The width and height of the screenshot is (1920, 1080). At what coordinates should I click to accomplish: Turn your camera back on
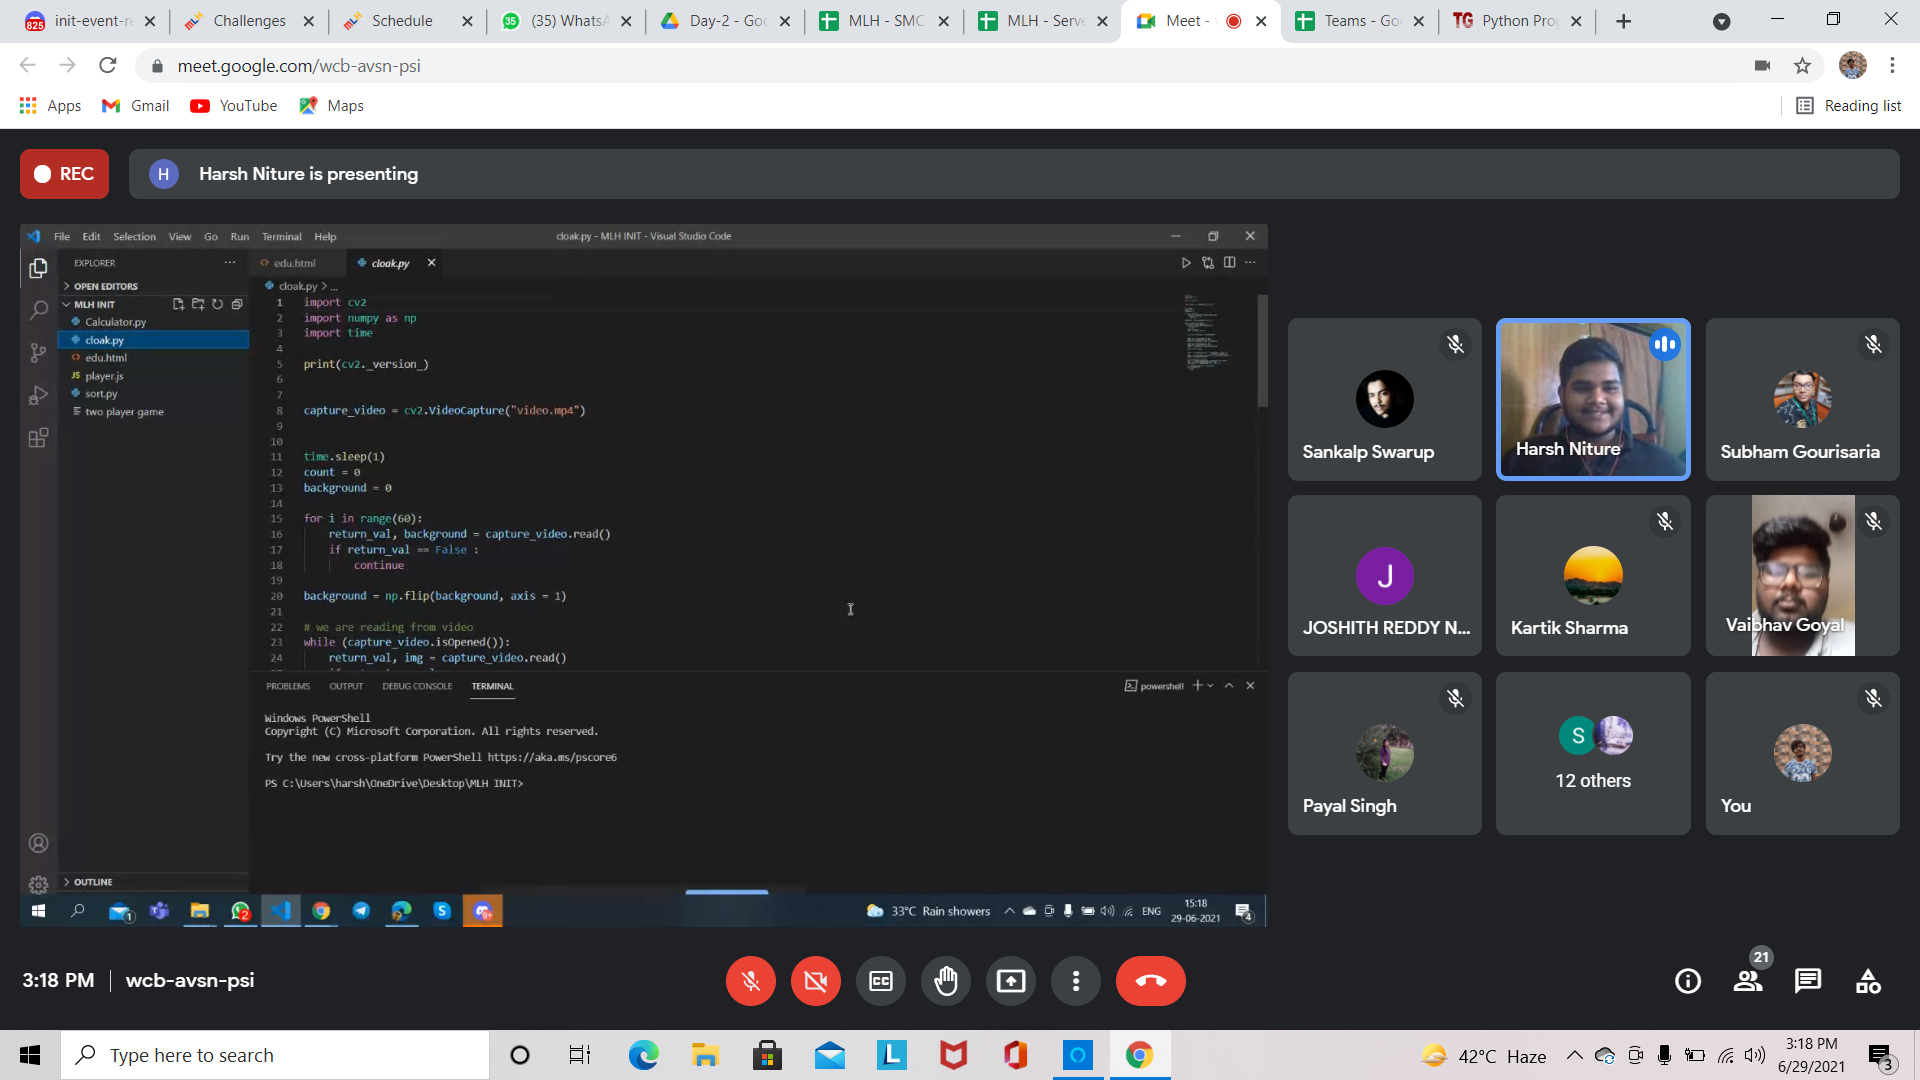(x=815, y=981)
